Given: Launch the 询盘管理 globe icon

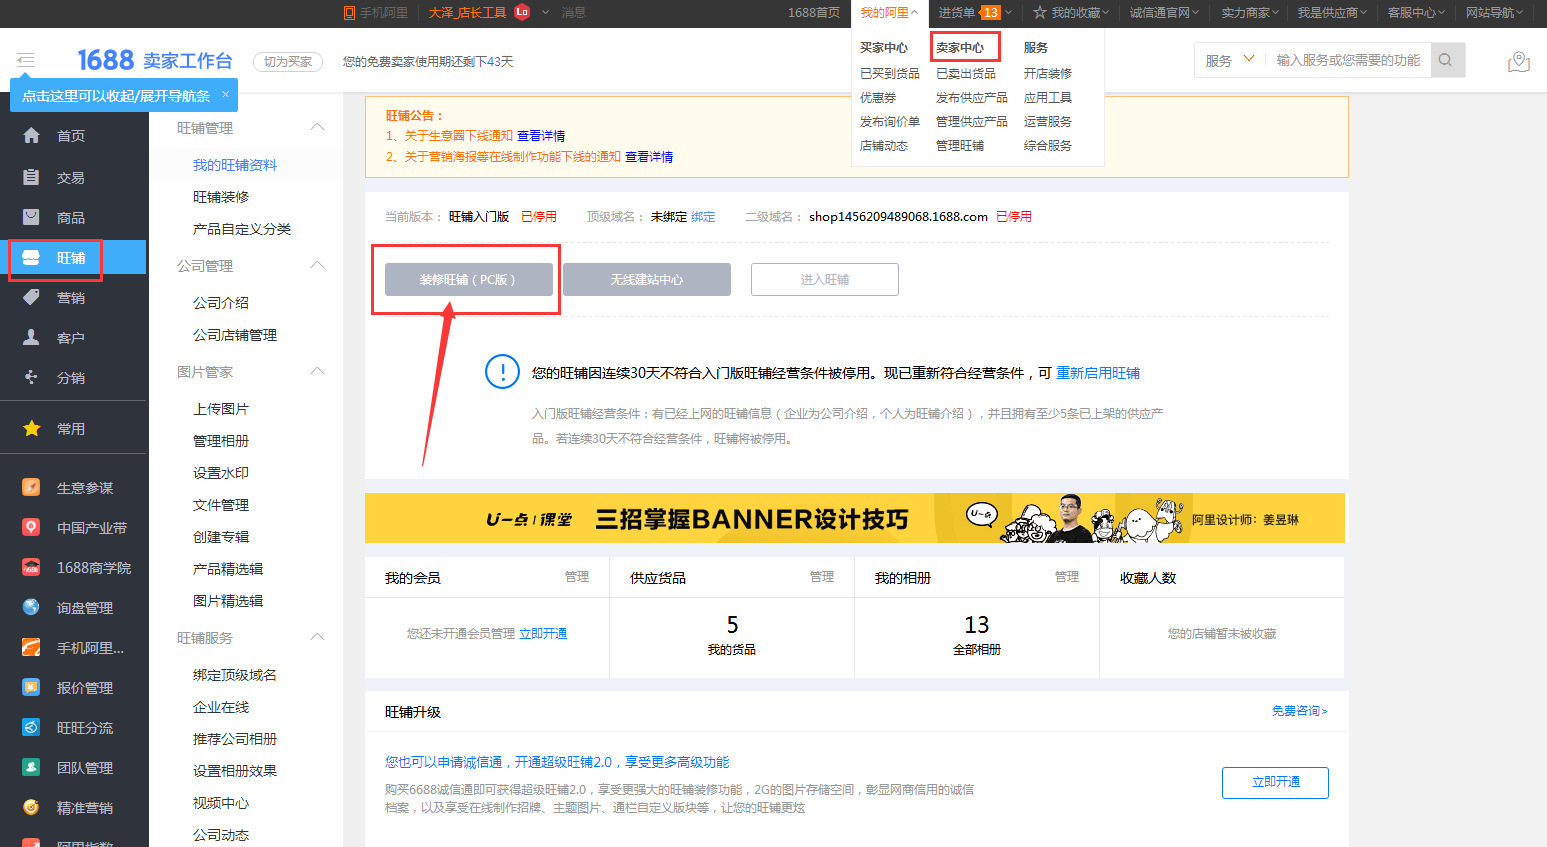Looking at the screenshot, I should [x=32, y=607].
